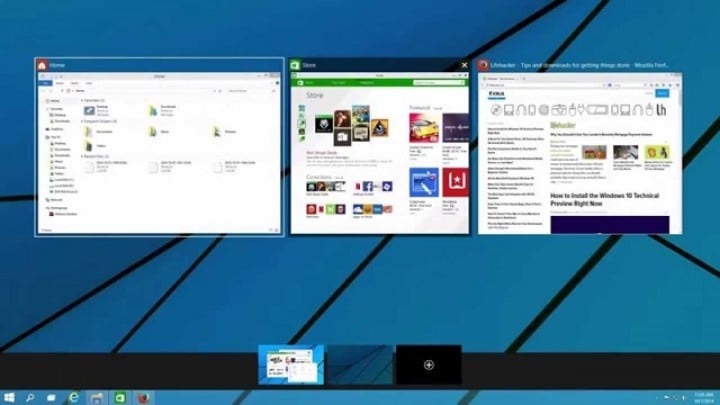Click the taskbar clock and date
This screenshot has height=405, width=720.
703,398
